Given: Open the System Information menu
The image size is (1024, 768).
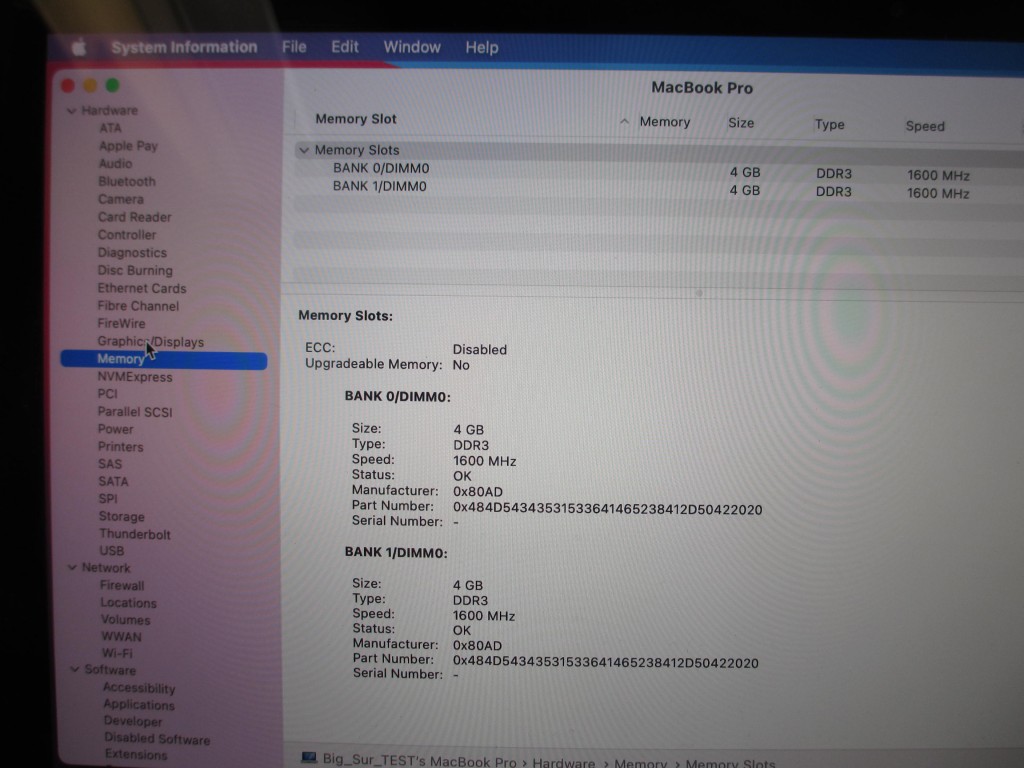Looking at the screenshot, I should [184, 47].
